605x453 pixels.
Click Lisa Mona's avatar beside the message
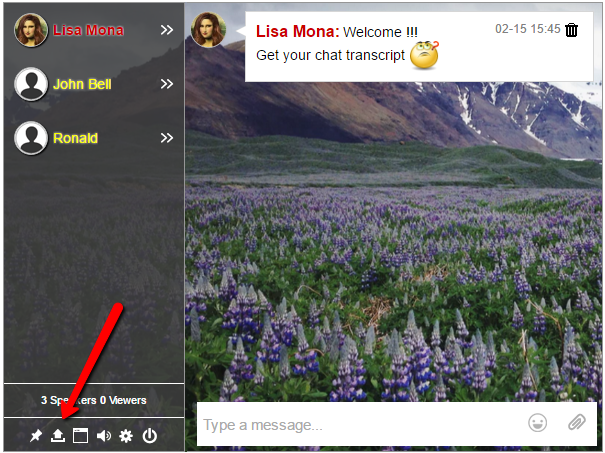coord(208,29)
